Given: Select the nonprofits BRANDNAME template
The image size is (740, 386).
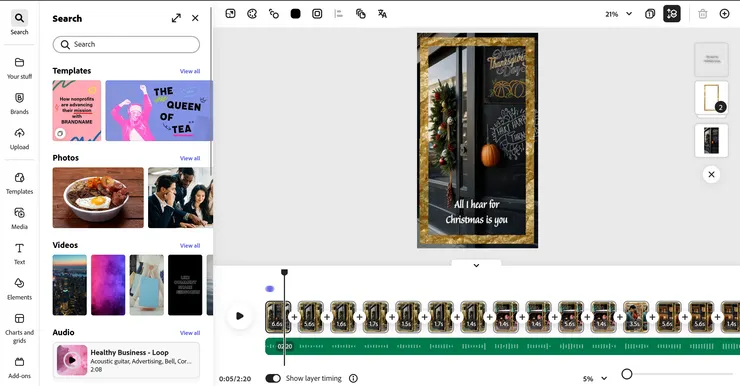Looking at the screenshot, I should pyautogui.click(x=77, y=110).
